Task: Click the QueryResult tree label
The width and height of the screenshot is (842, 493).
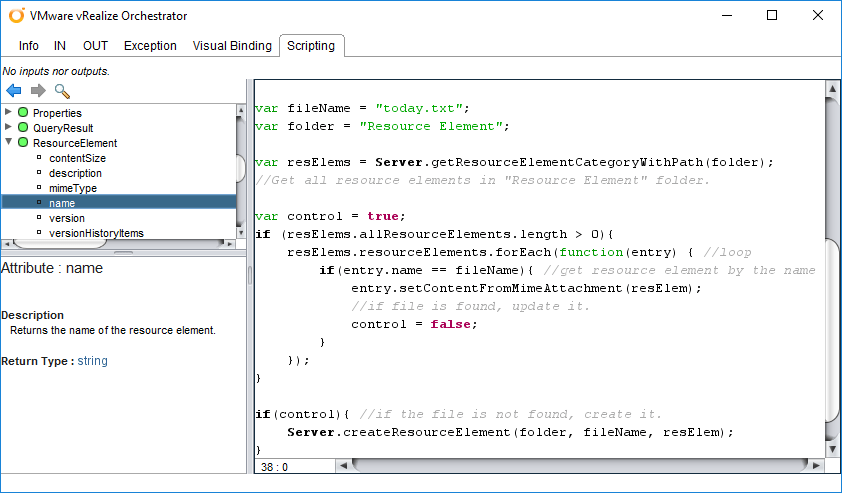Action: [x=63, y=128]
